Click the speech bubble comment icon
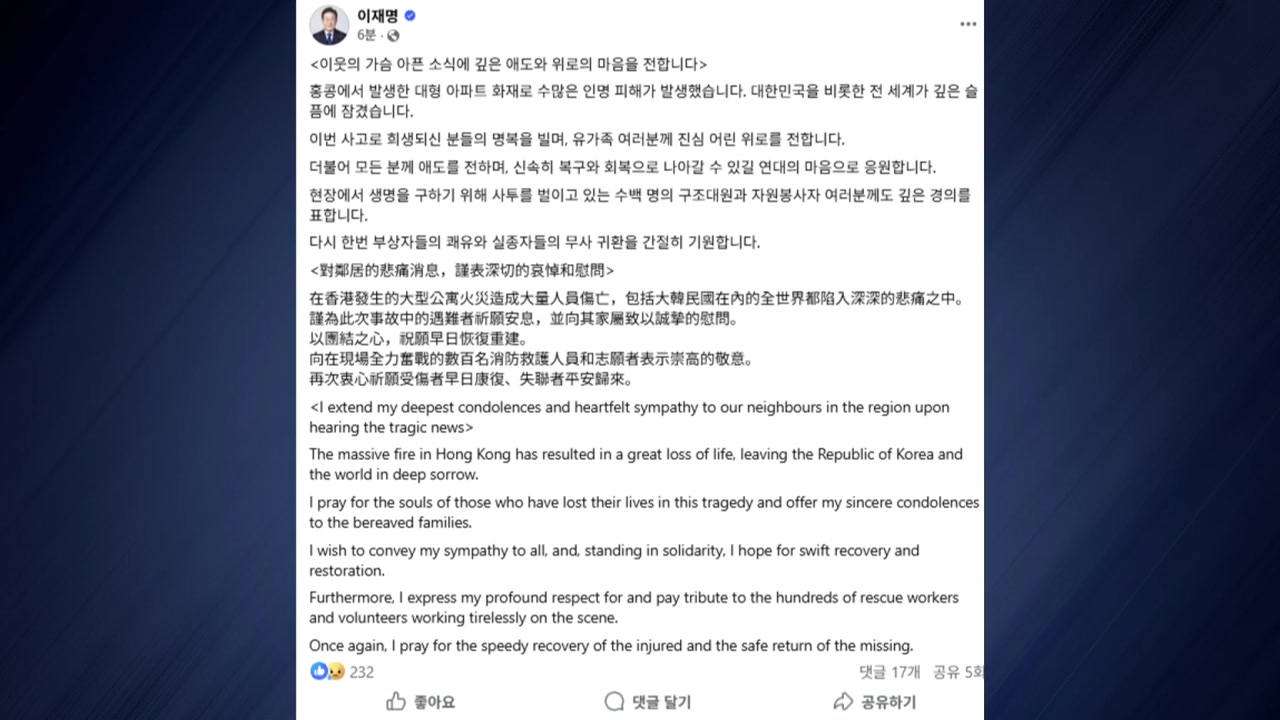 [x=614, y=701]
